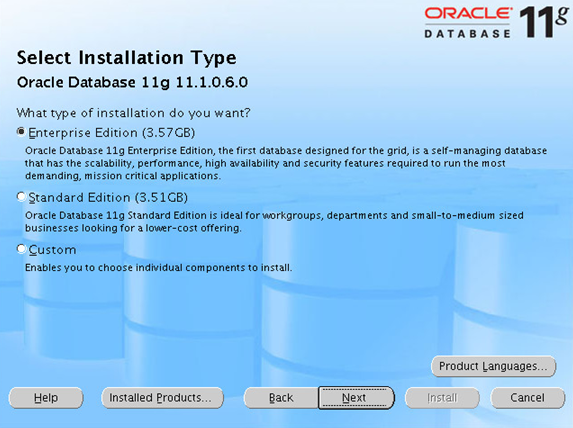Click the 'Standard Edition (3.51GB)' label text

click(x=108, y=197)
